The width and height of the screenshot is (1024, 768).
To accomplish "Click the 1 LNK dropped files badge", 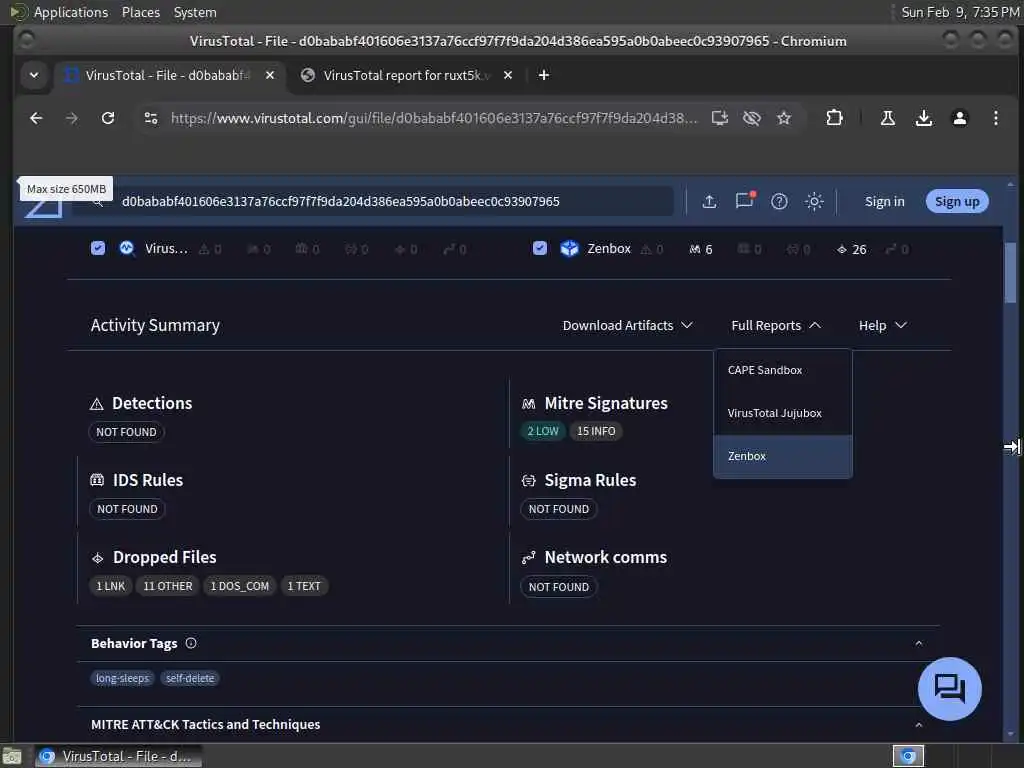I will tap(110, 586).
